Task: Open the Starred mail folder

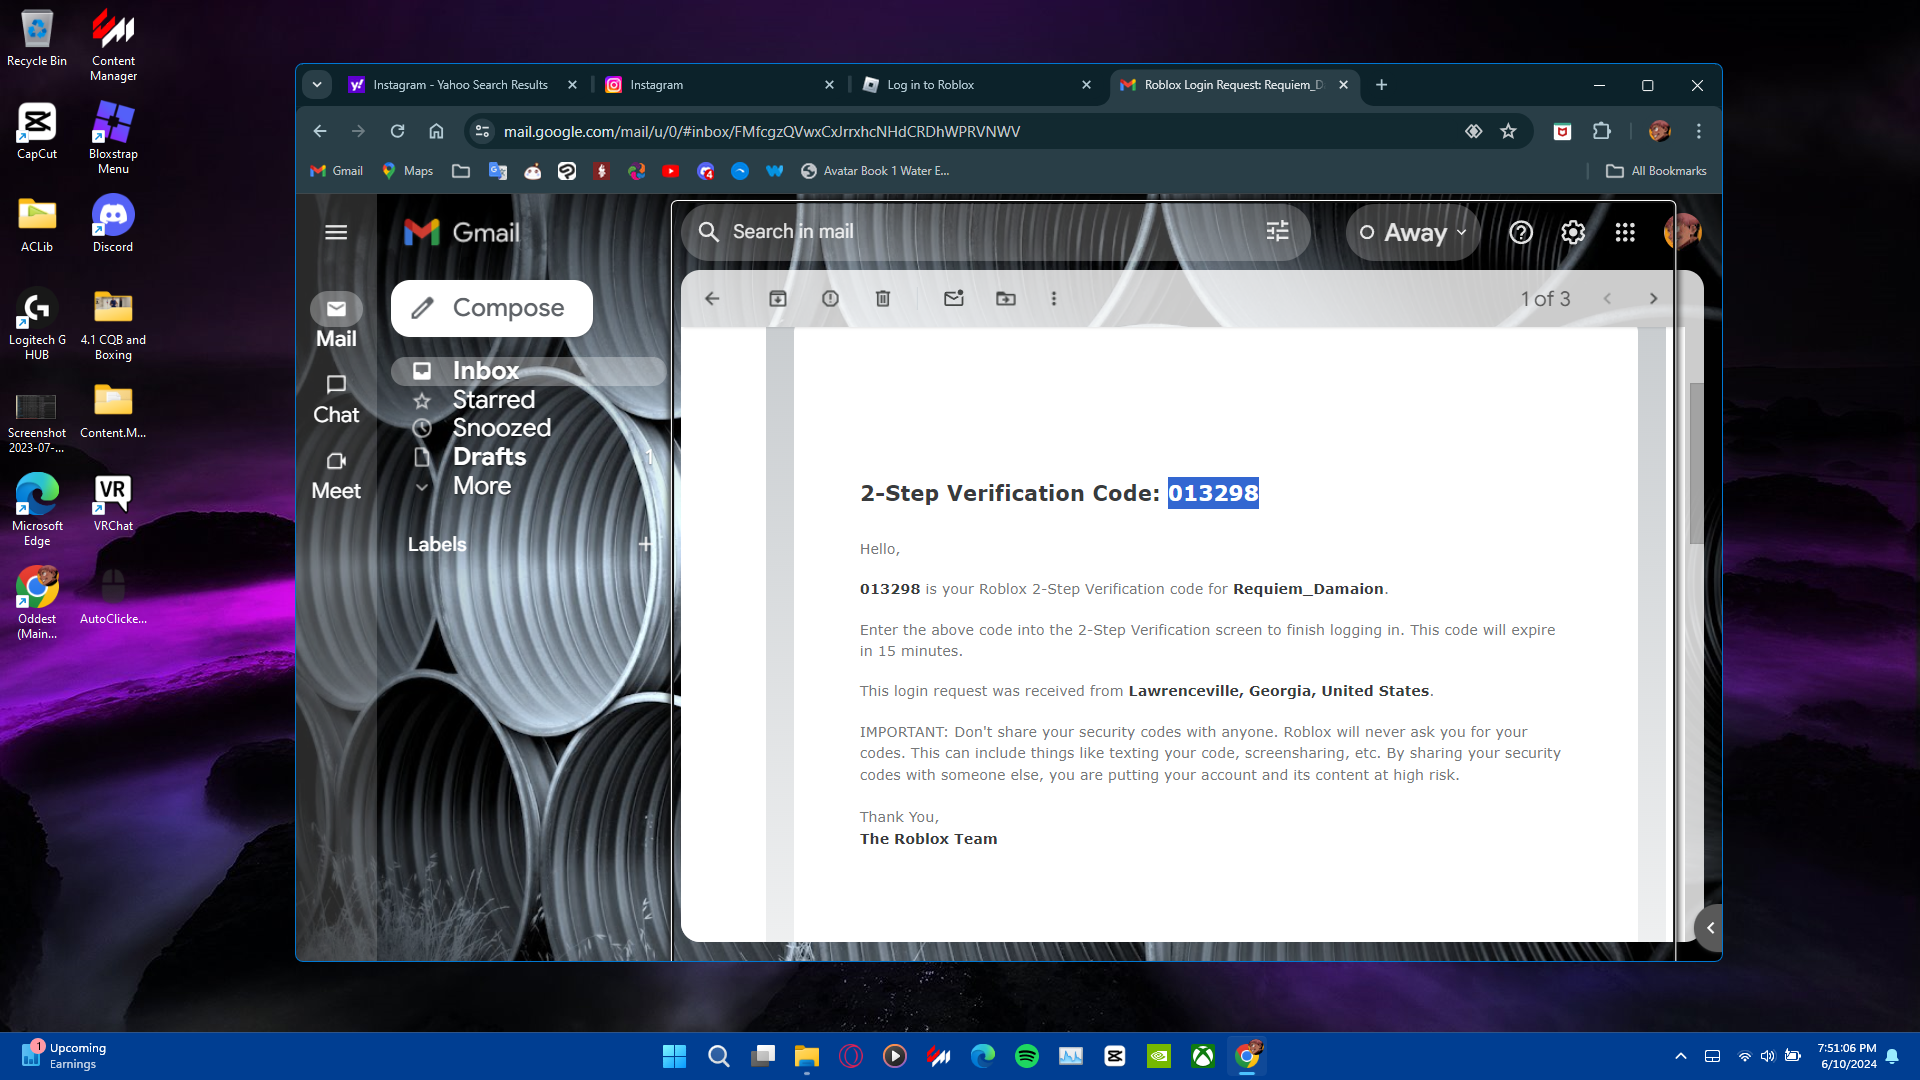Action: (493, 400)
